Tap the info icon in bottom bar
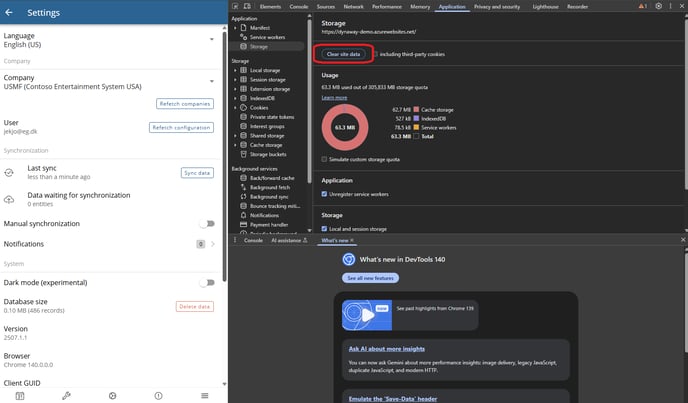Viewport: 688px width, 403px height. [x=158, y=395]
